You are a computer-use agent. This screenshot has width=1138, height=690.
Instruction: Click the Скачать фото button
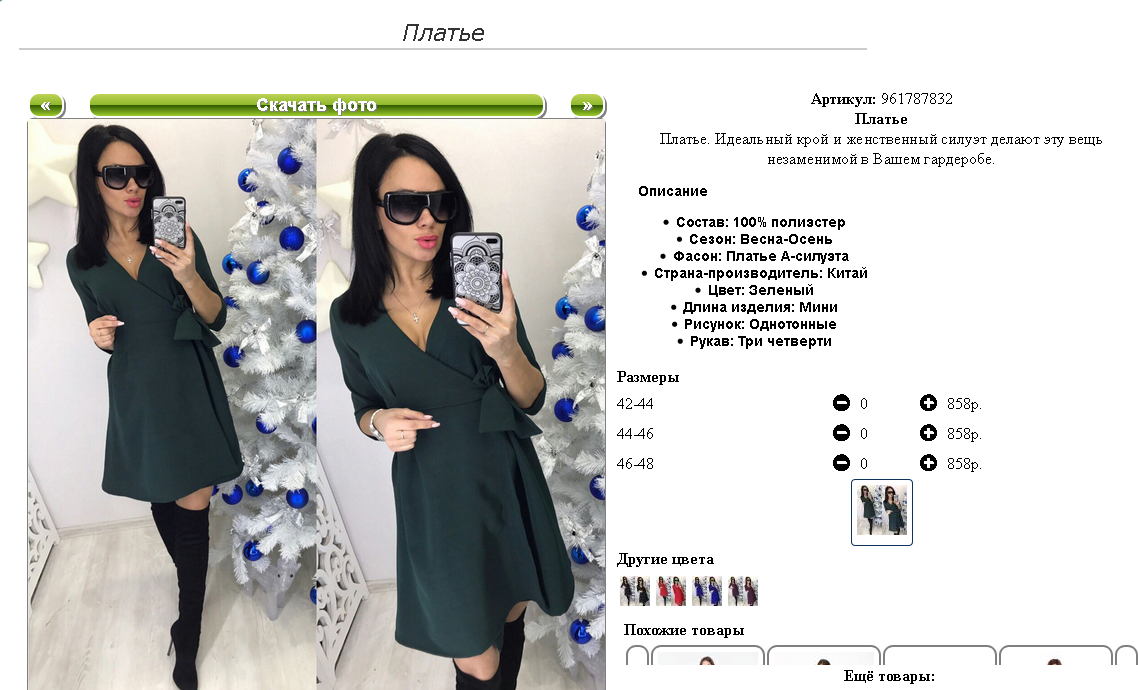coord(317,106)
